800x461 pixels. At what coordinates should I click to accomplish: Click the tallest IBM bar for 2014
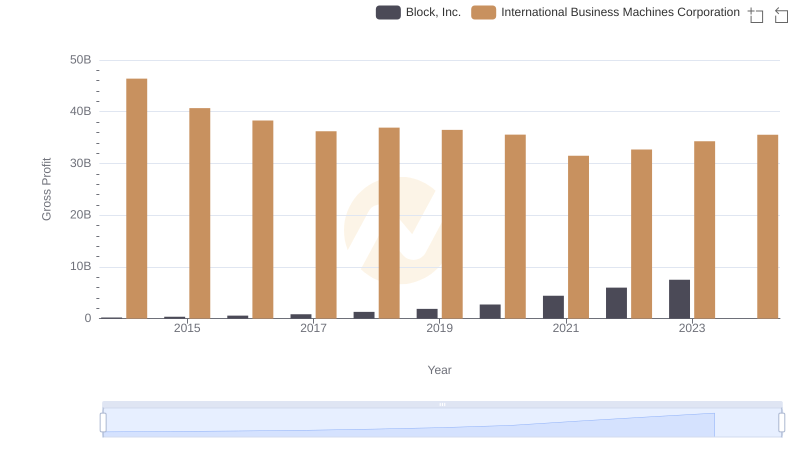137,198
